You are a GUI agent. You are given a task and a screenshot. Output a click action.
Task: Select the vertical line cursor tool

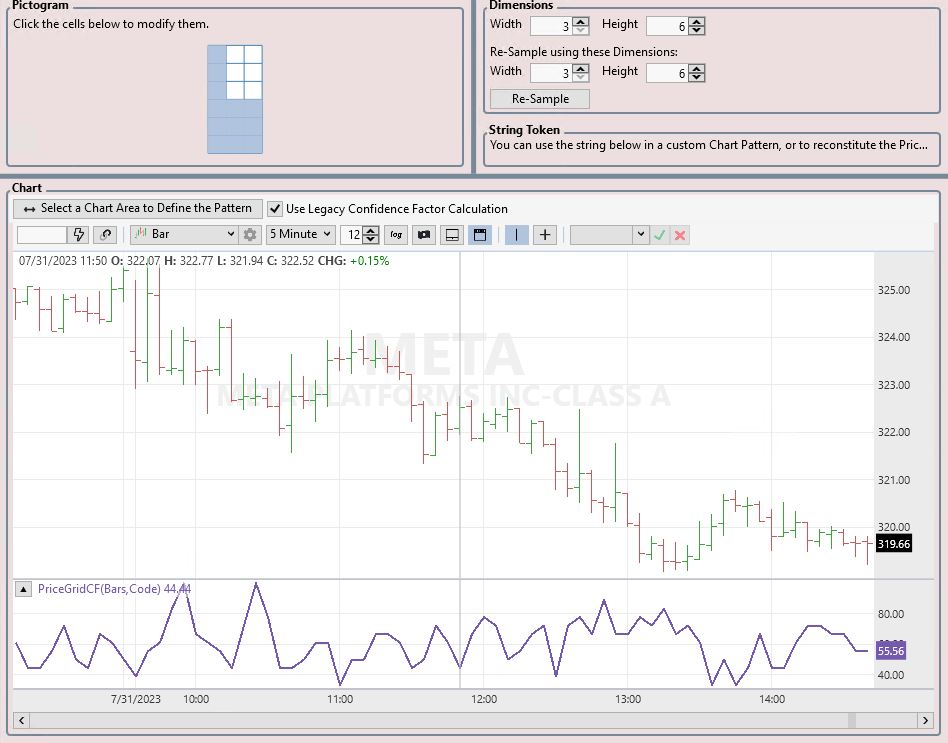[516, 235]
